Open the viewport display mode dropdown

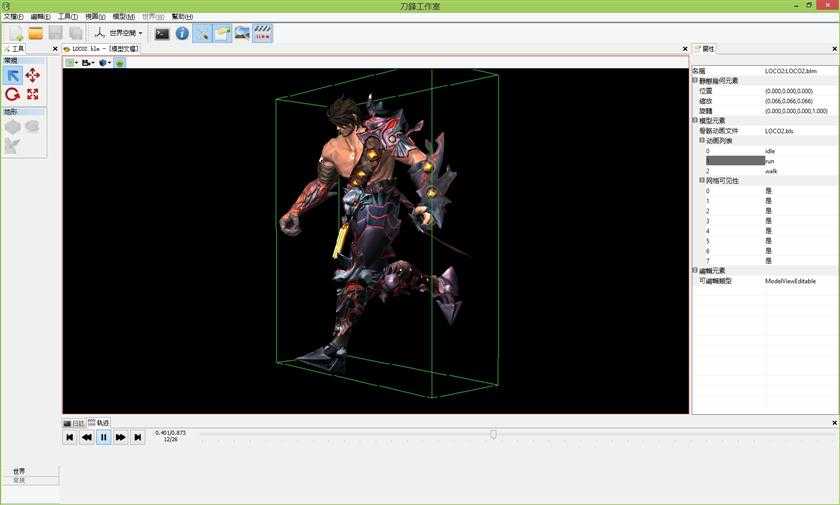click(72, 63)
